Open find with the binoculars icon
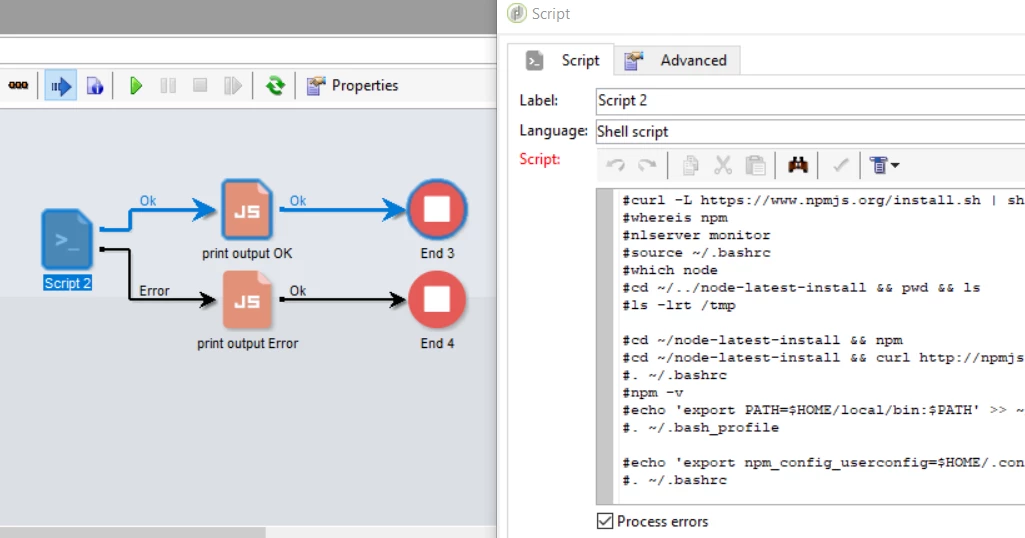1025x538 pixels. pyautogui.click(x=798, y=165)
